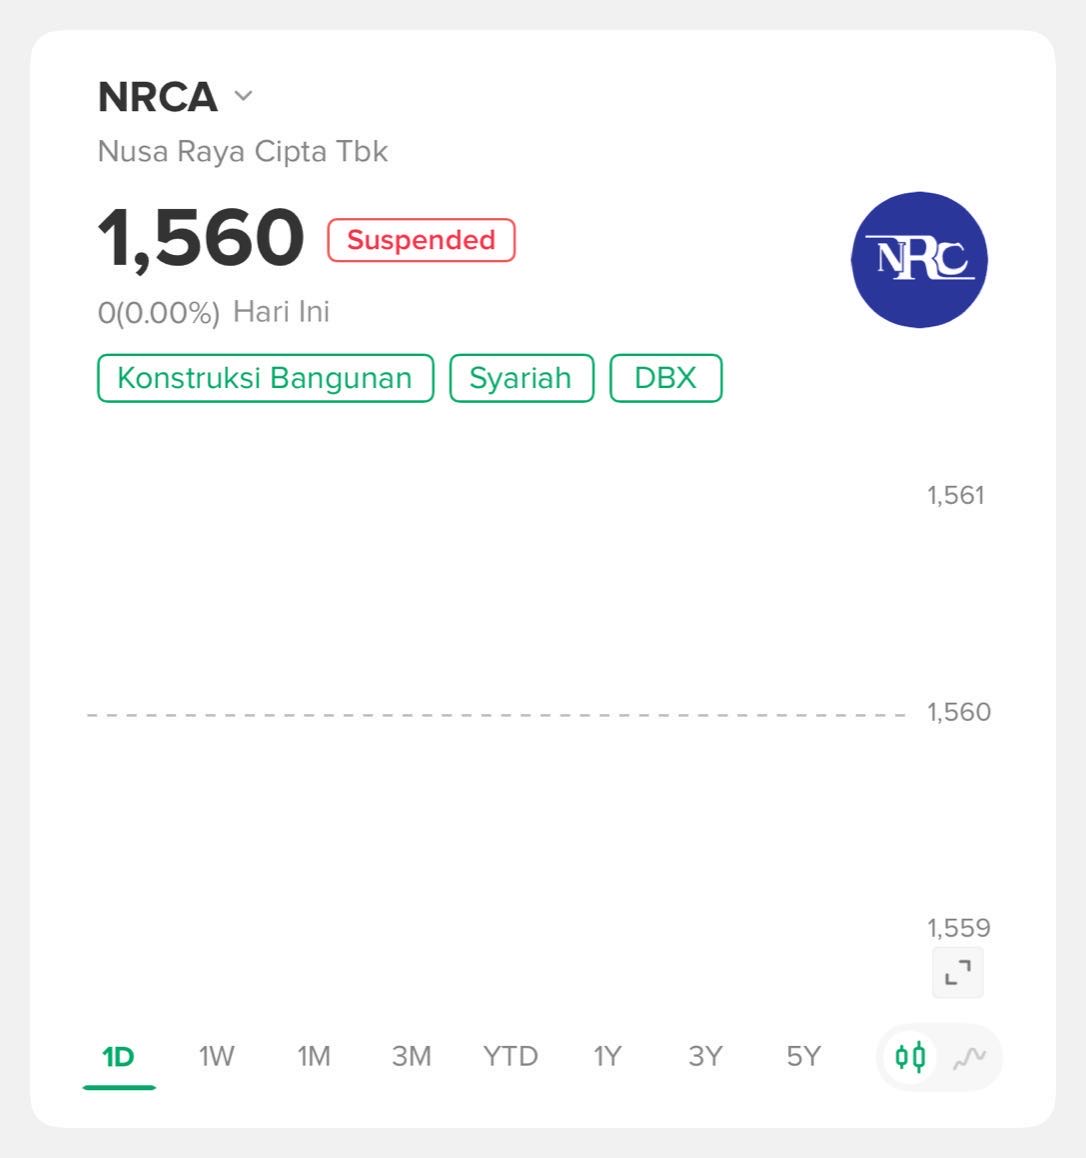The height and width of the screenshot is (1158, 1086).
Task: Click the NRCA ticker symbol title
Action: [158, 97]
